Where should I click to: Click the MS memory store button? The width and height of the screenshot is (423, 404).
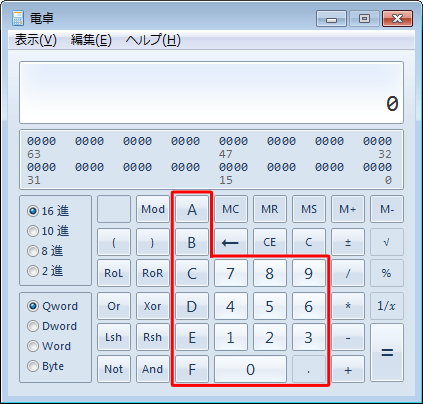(309, 209)
